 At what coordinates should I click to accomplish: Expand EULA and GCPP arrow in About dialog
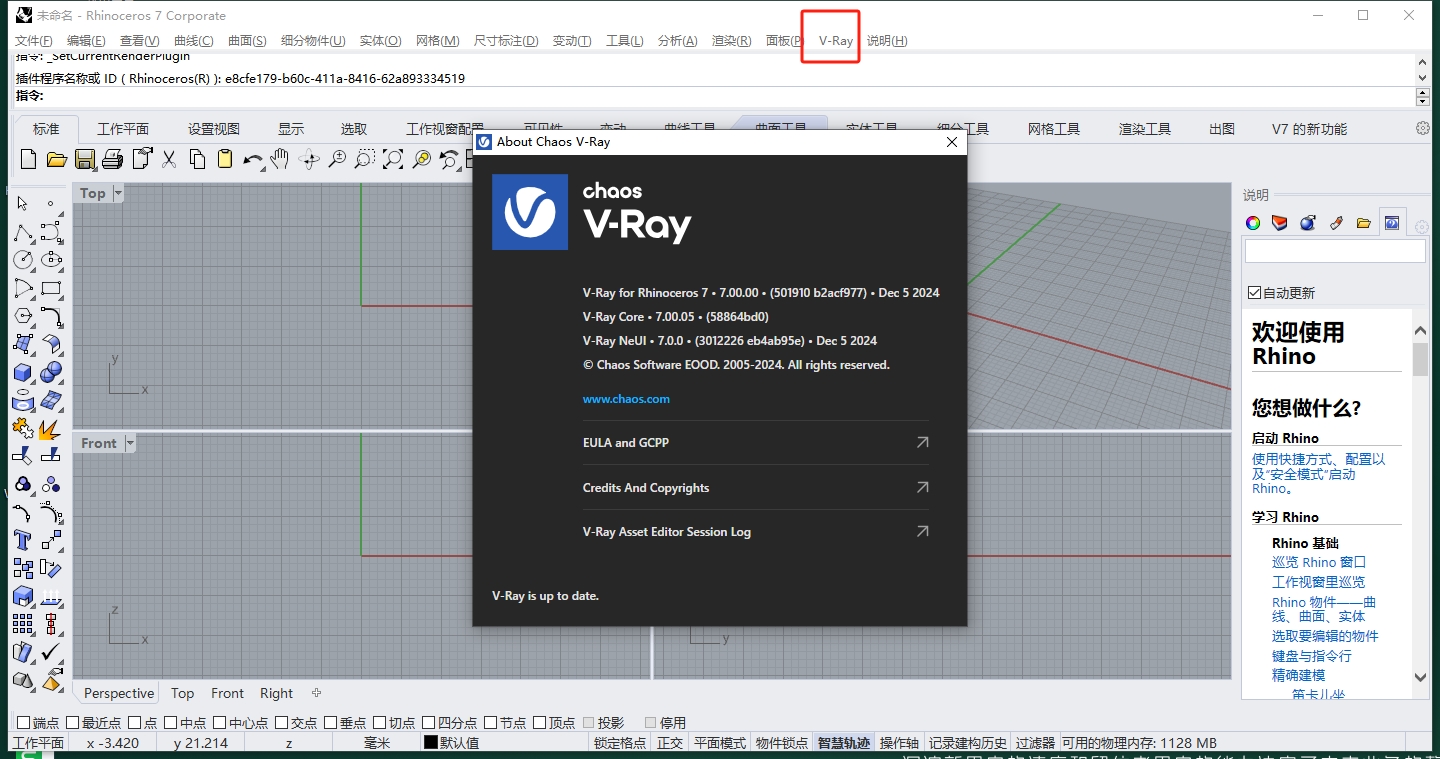[x=922, y=442]
